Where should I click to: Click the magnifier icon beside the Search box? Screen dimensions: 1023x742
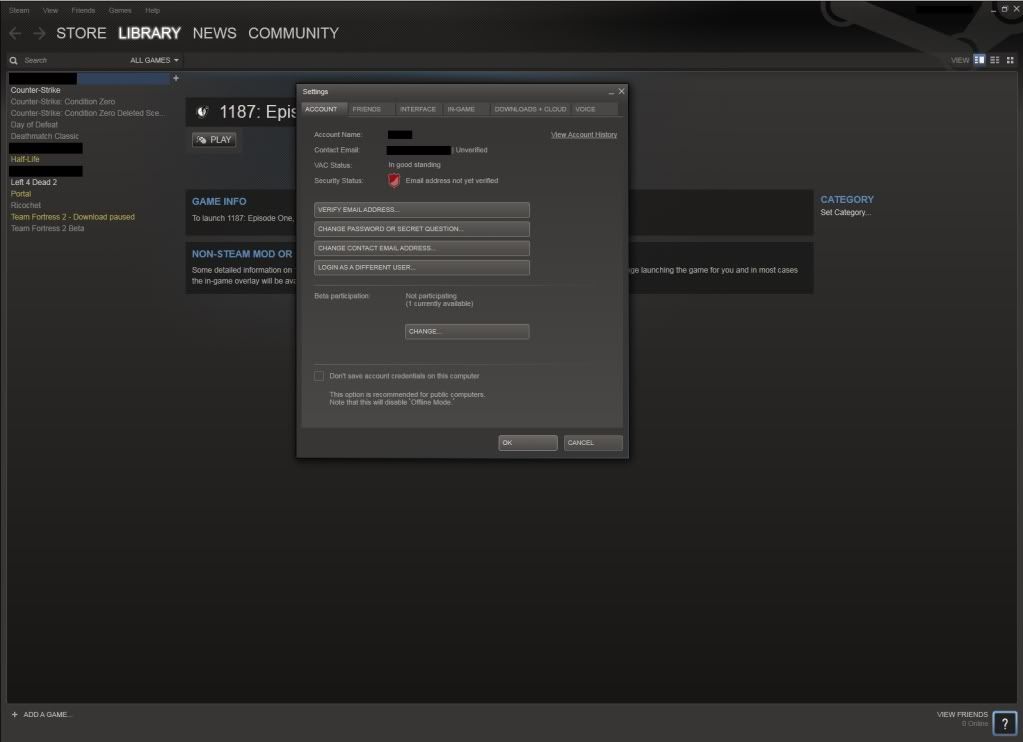coord(13,61)
